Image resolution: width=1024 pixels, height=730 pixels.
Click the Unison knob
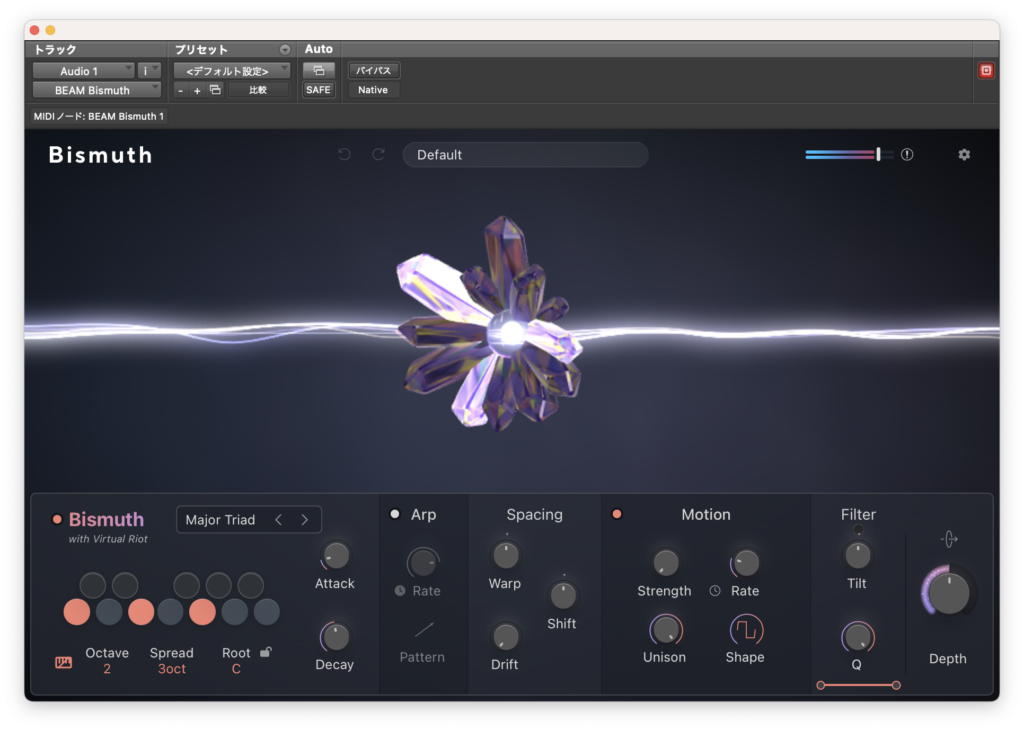coord(665,630)
